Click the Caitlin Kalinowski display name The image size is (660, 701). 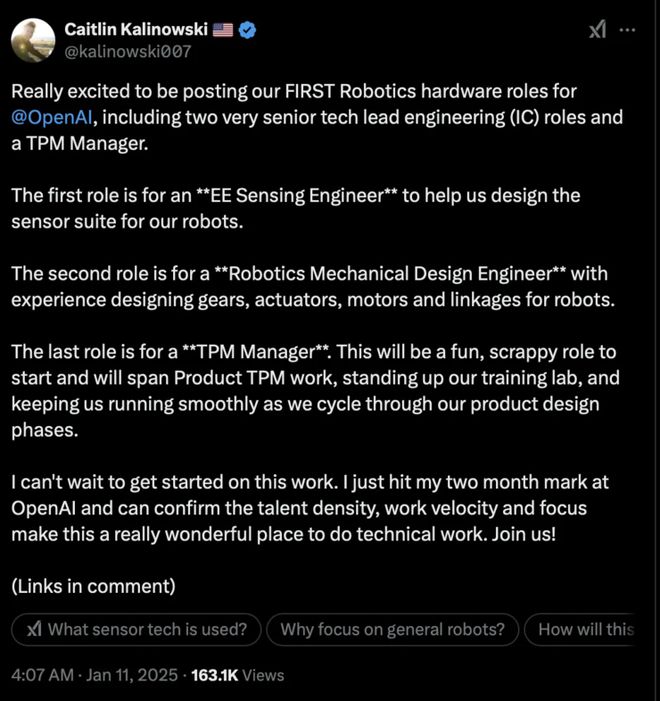(x=136, y=30)
